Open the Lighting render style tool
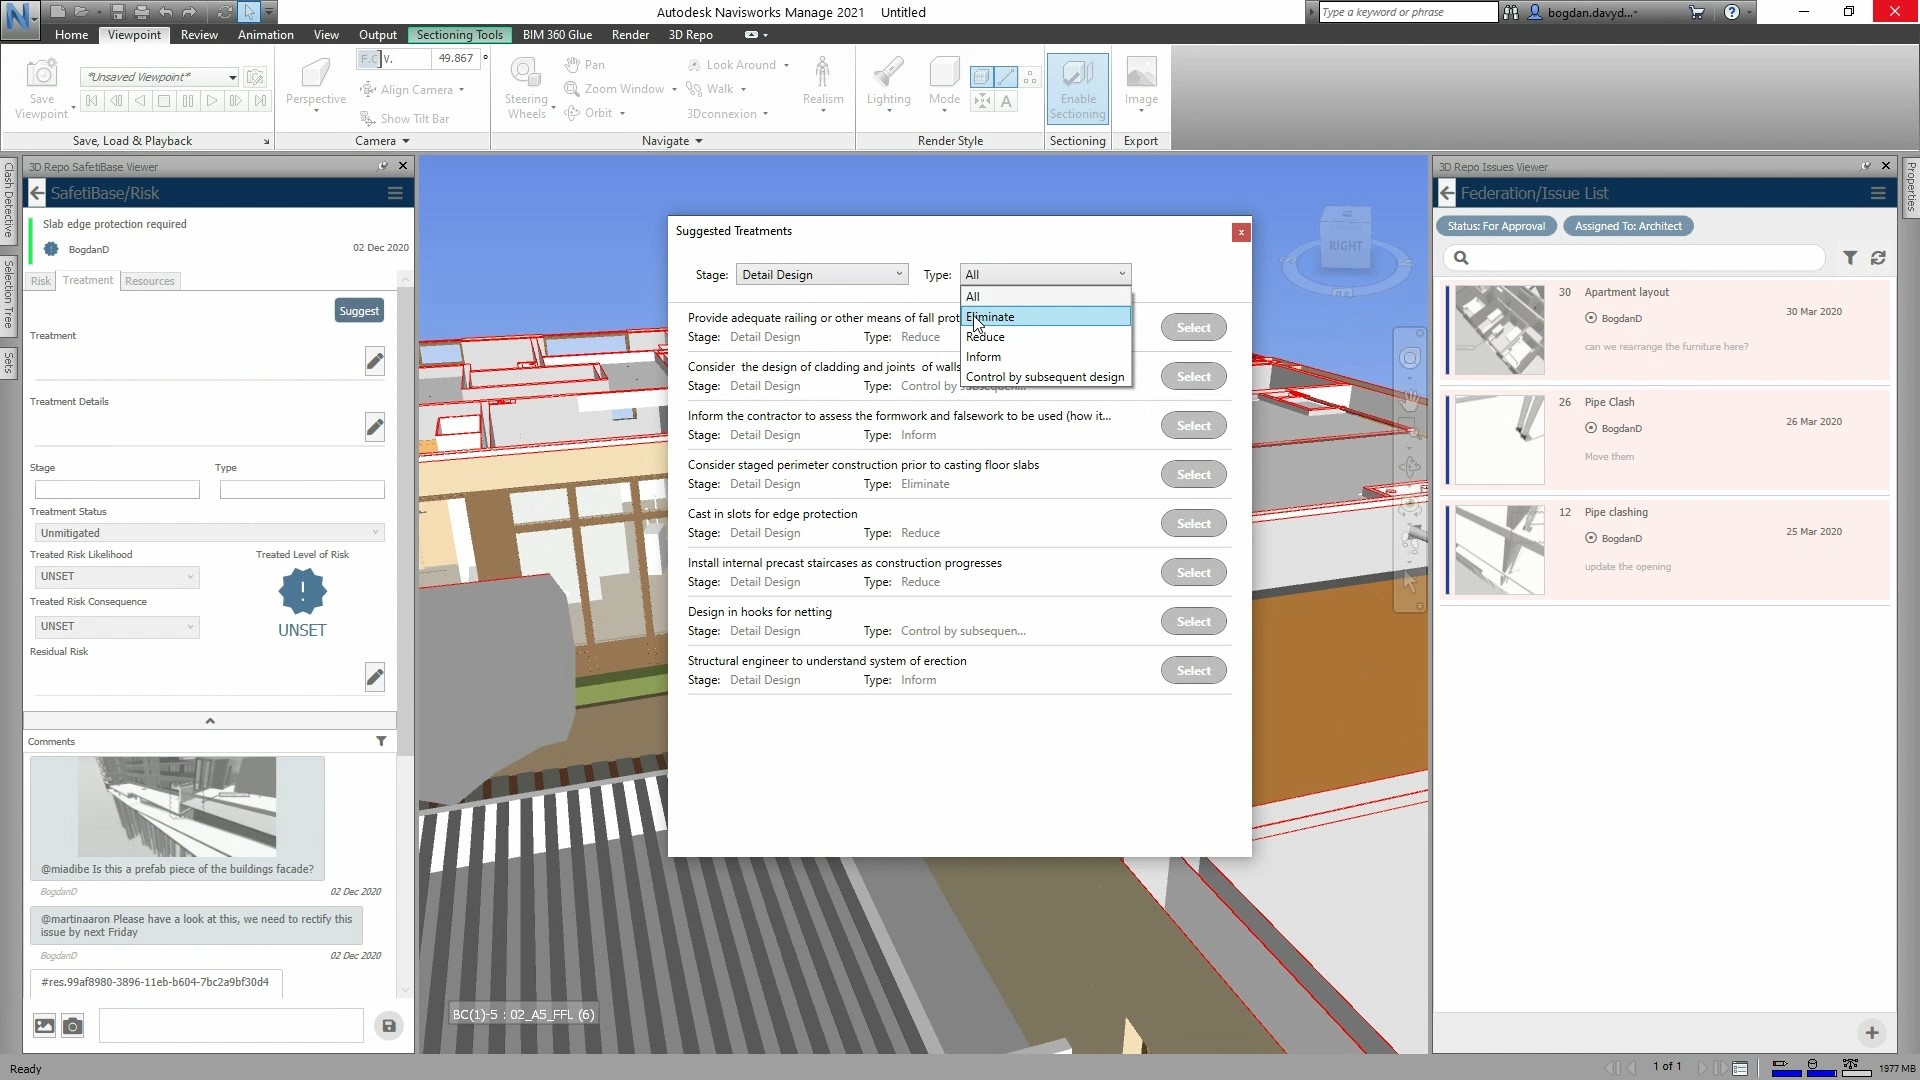This screenshot has height=1080, width=1920. point(888,82)
